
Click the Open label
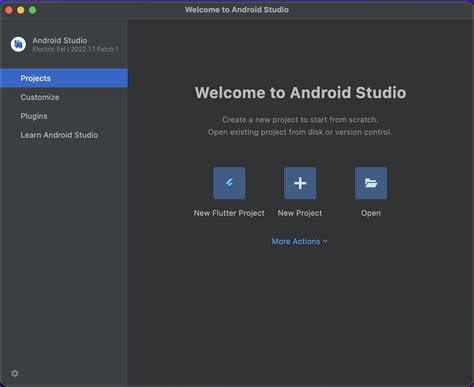[x=371, y=213]
